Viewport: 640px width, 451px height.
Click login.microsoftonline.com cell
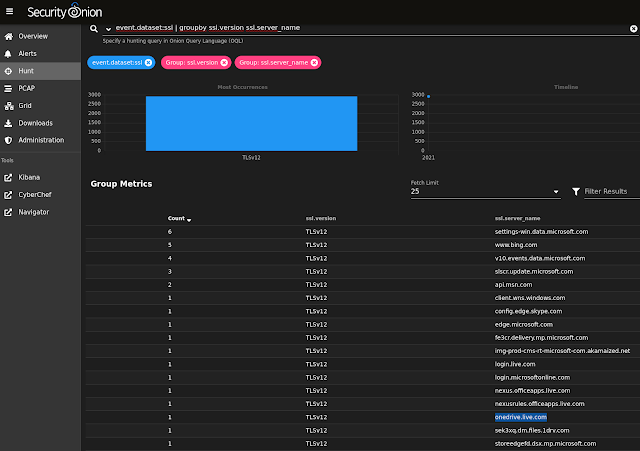pyautogui.click(x=533, y=378)
